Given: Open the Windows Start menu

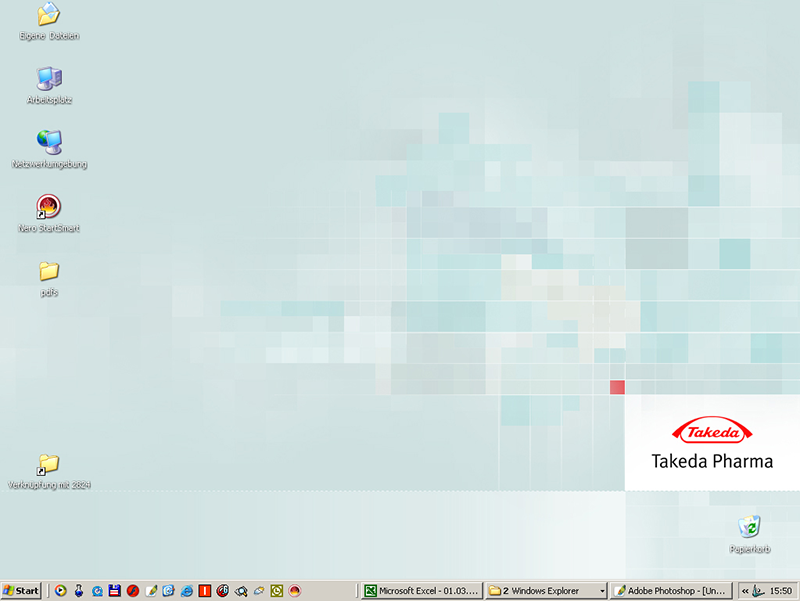Looking at the screenshot, I should (x=21, y=590).
